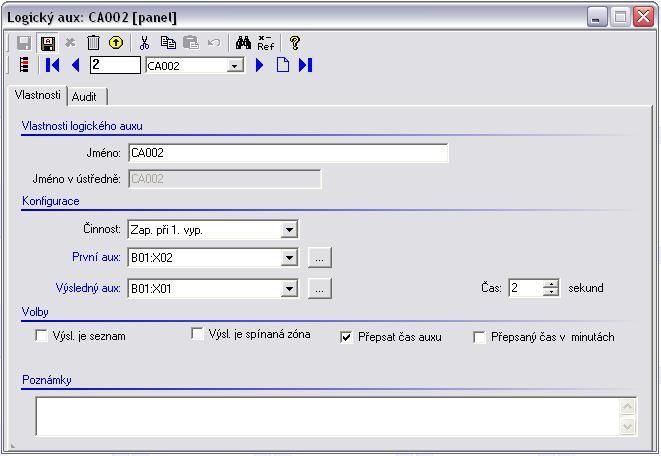Click the scissors cut icon
This screenshot has height=456, width=661.
tap(144, 43)
